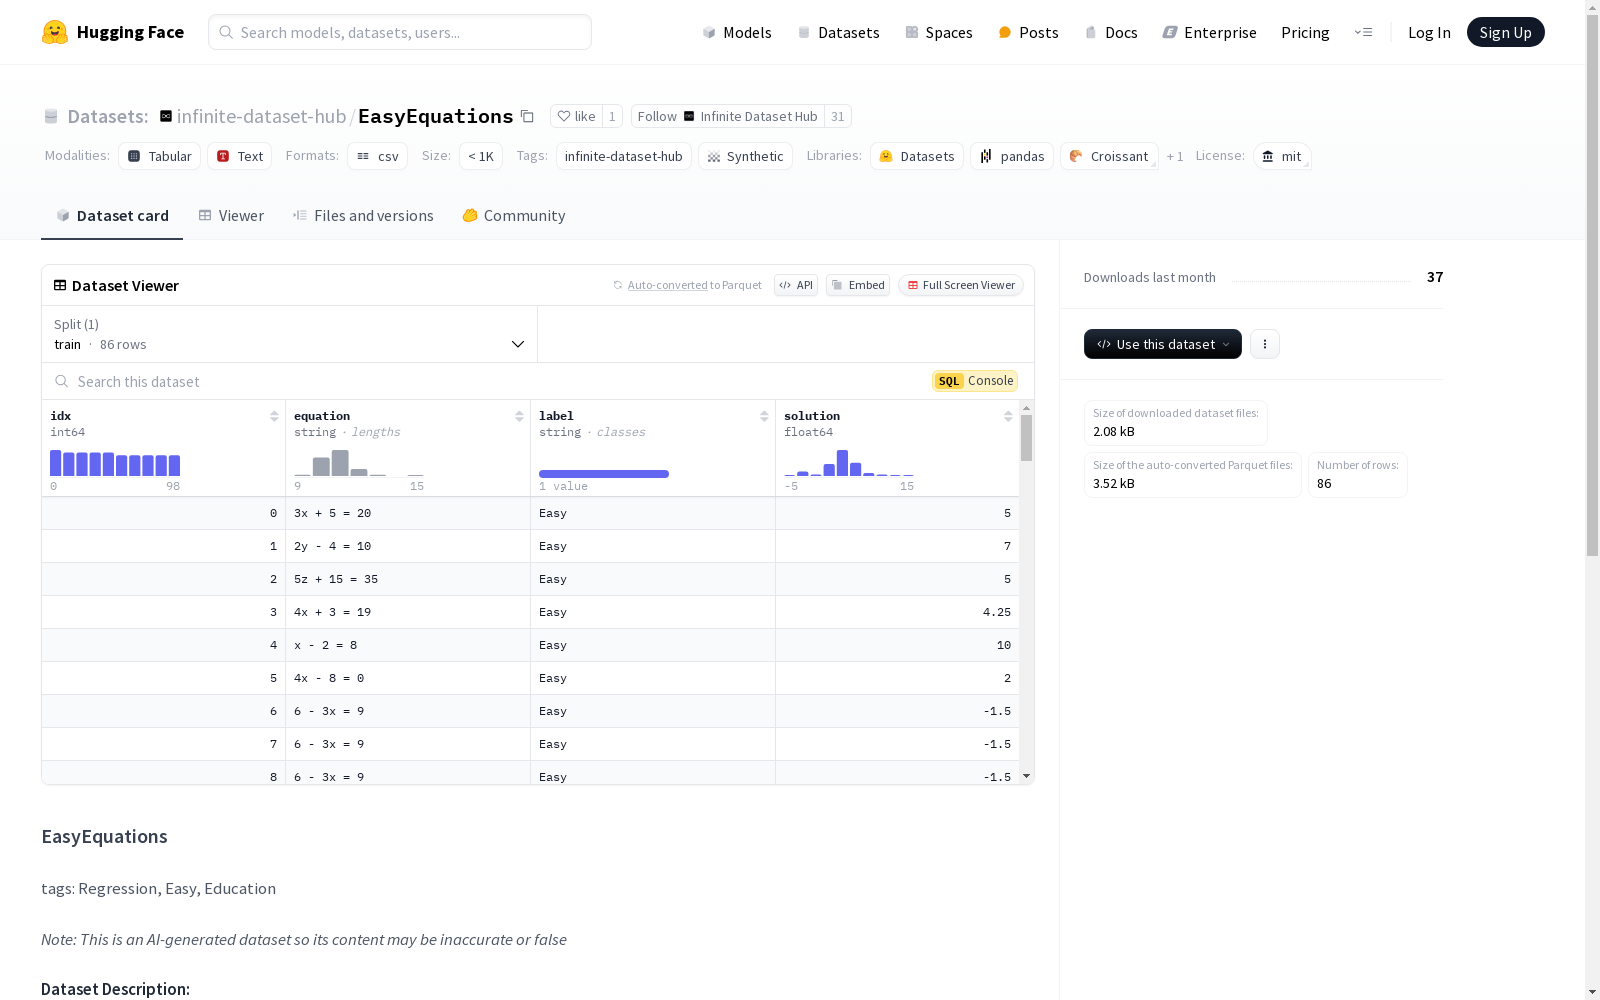Click the equation cell '3x + 5 = 20'

click(408, 513)
